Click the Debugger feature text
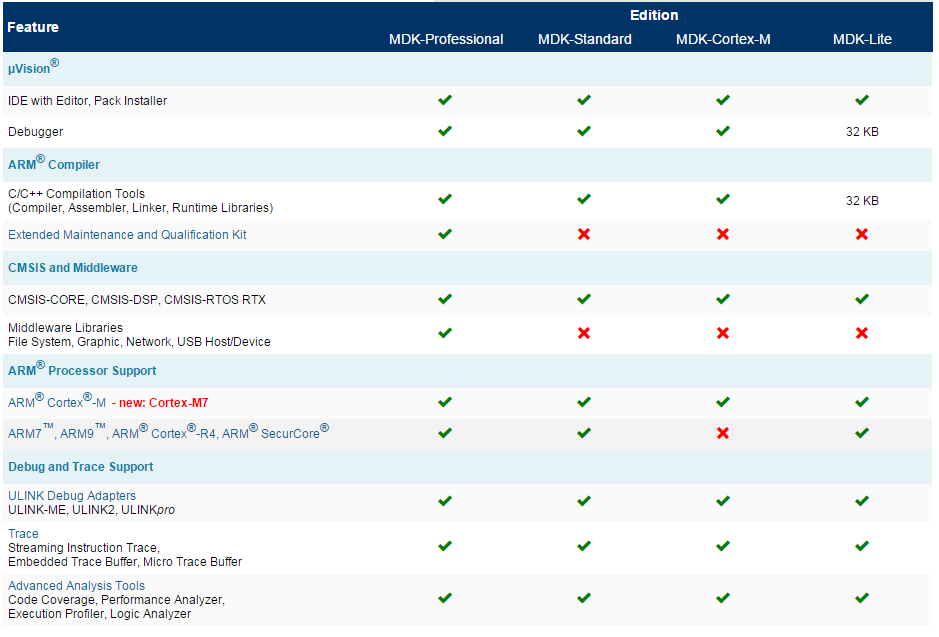The image size is (939, 637). click(35, 132)
